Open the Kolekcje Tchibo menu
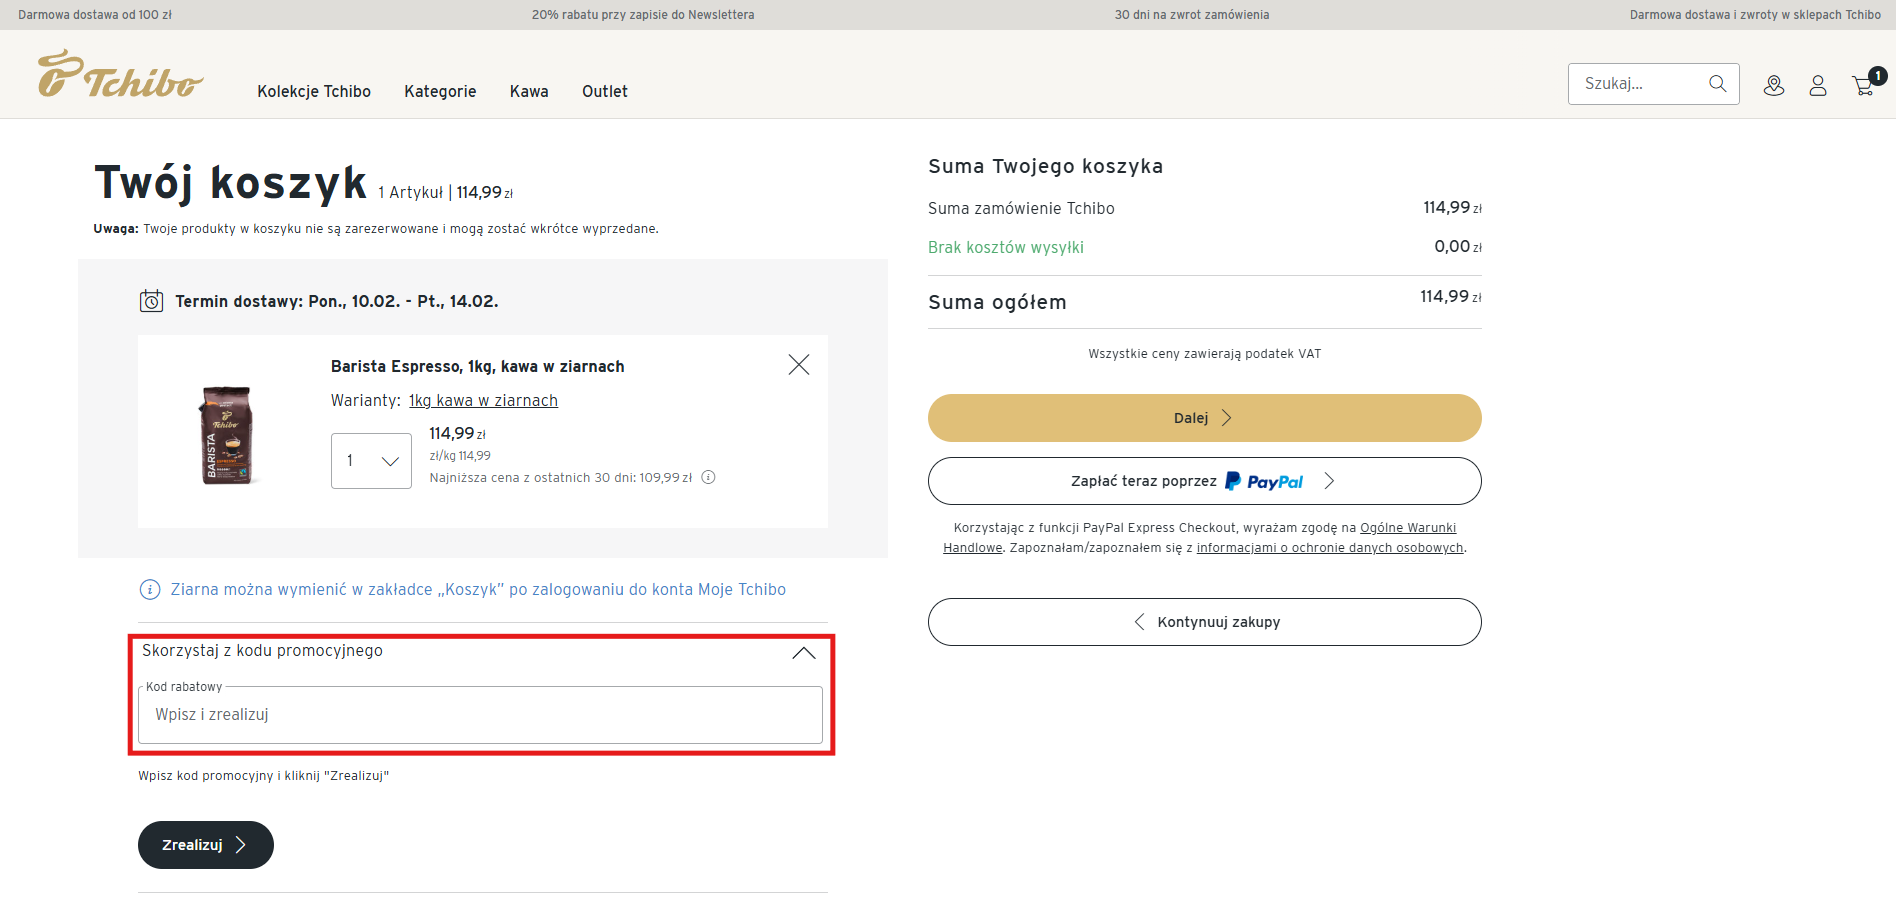Image resolution: width=1896 pixels, height=902 pixels. (x=314, y=92)
